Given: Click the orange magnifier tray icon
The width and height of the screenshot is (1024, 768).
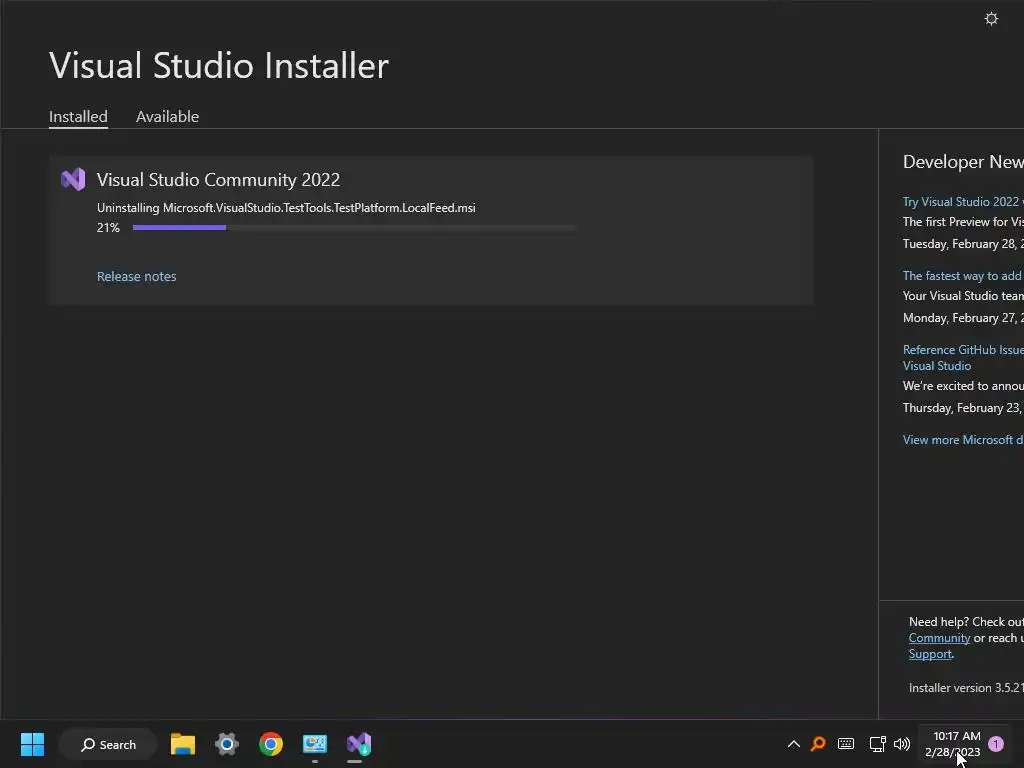Looking at the screenshot, I should [x=818, y=744].
